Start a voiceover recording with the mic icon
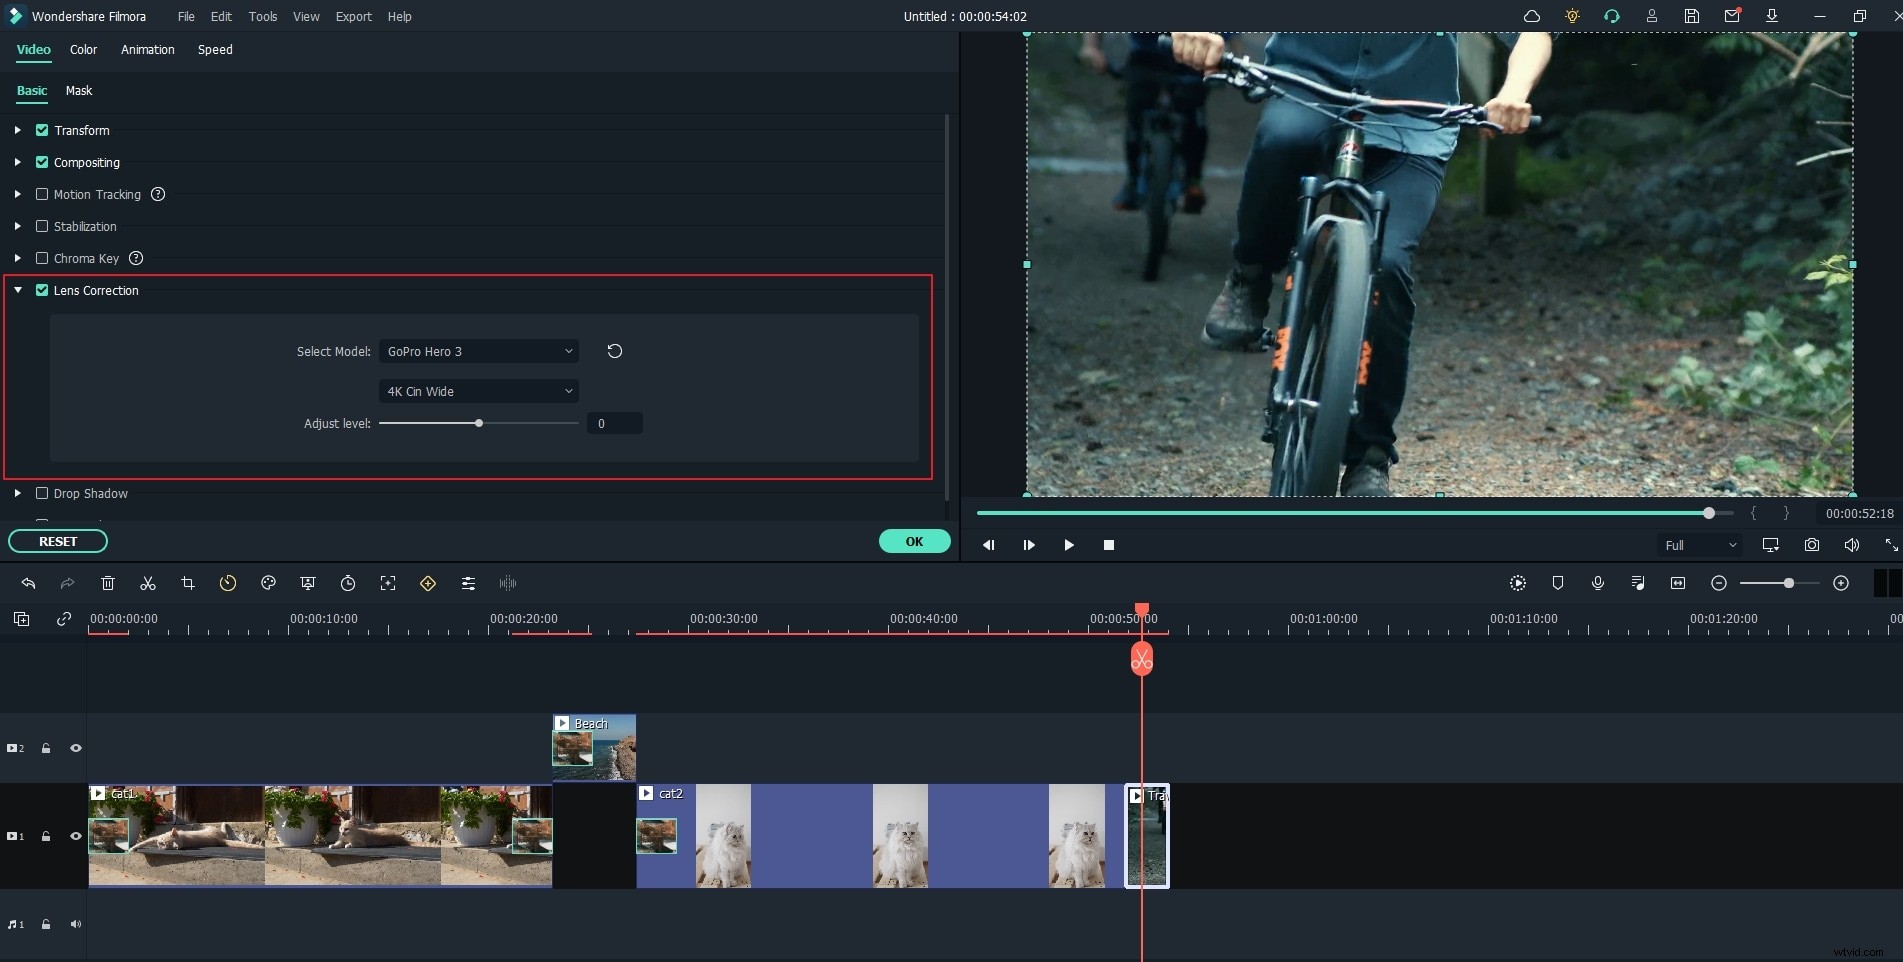 1597,583
